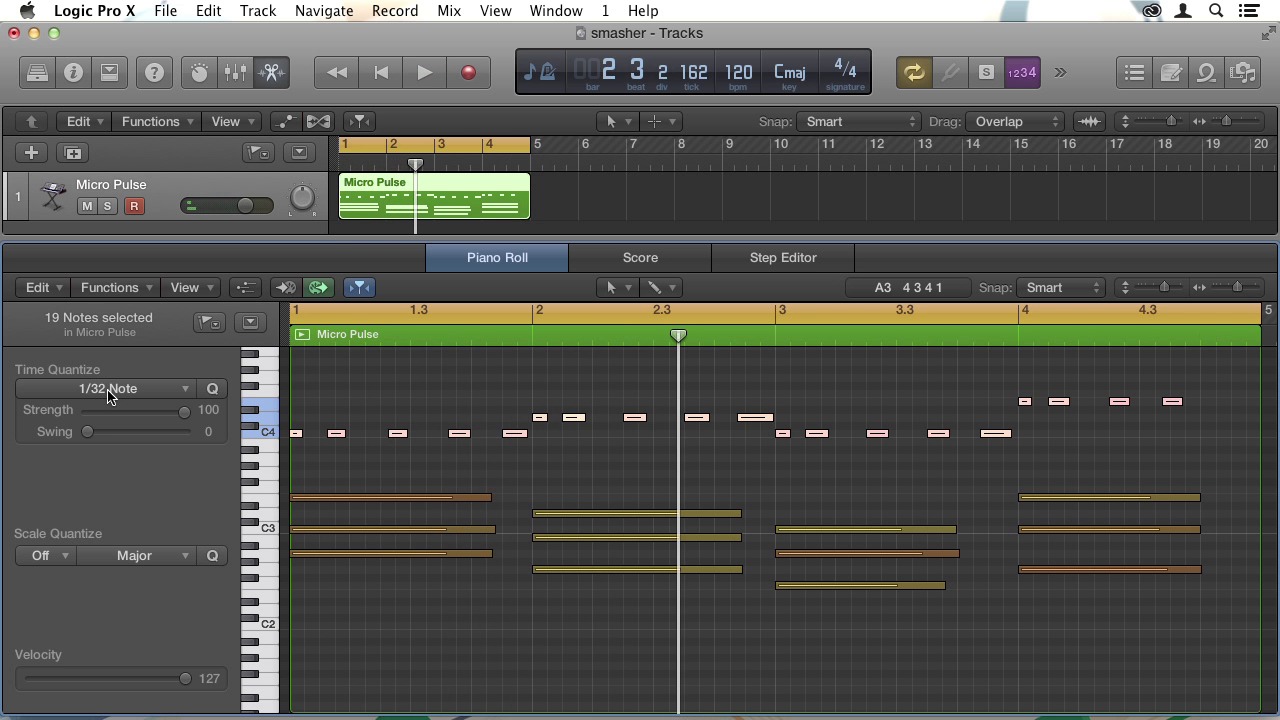This screenshot has width=1280, height=720.
Task: Click Piano Roll automation lane button
Action: (245, 288)
